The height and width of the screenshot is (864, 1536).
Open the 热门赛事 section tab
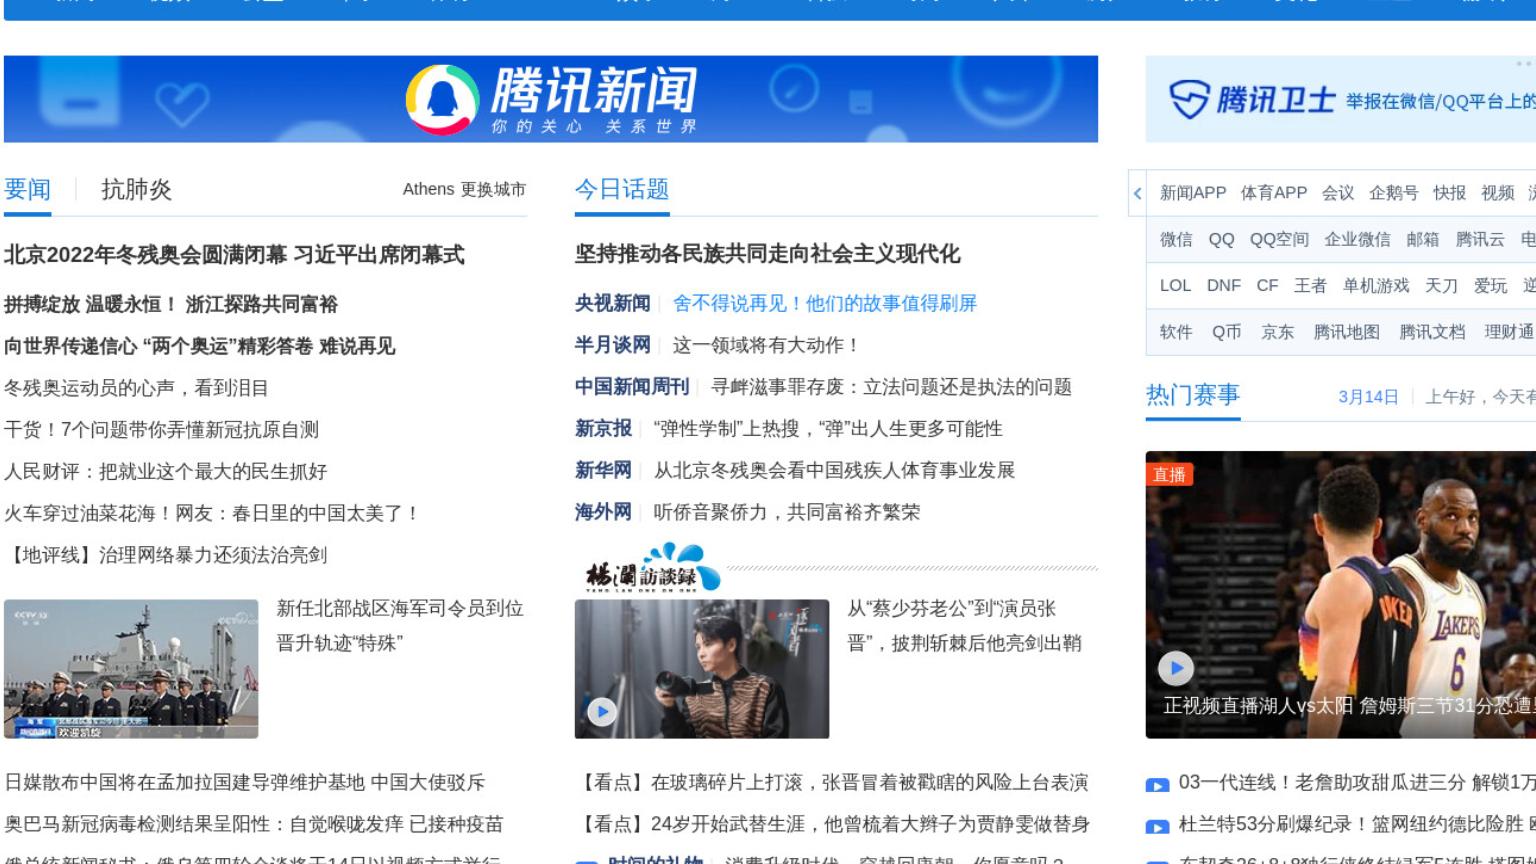(1193, 395)
